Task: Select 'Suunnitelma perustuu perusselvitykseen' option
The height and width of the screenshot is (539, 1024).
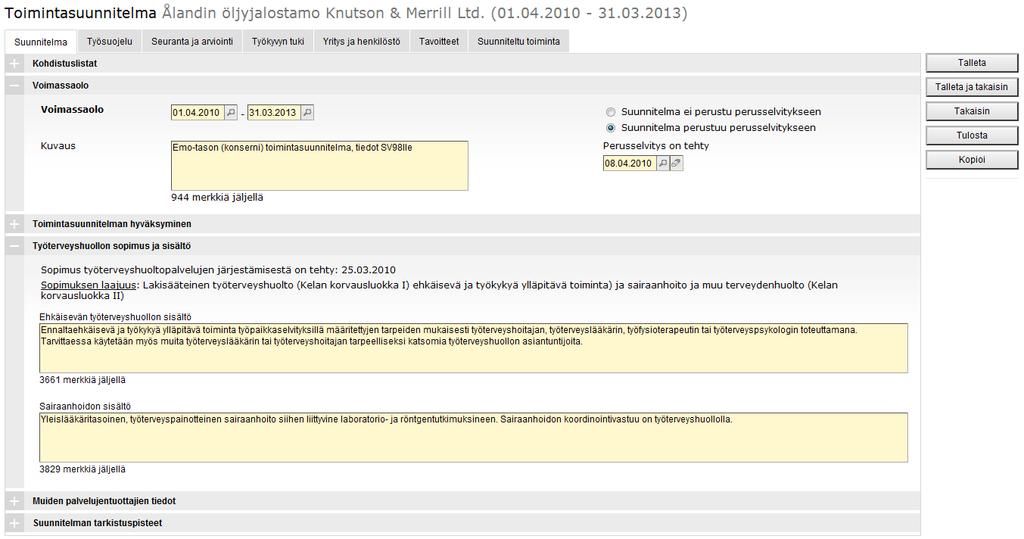Action: (x=611, y=128)
